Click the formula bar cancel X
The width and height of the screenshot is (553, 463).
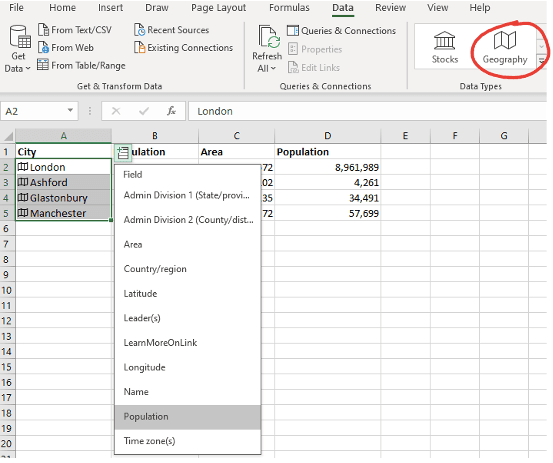tap(116, 111)
